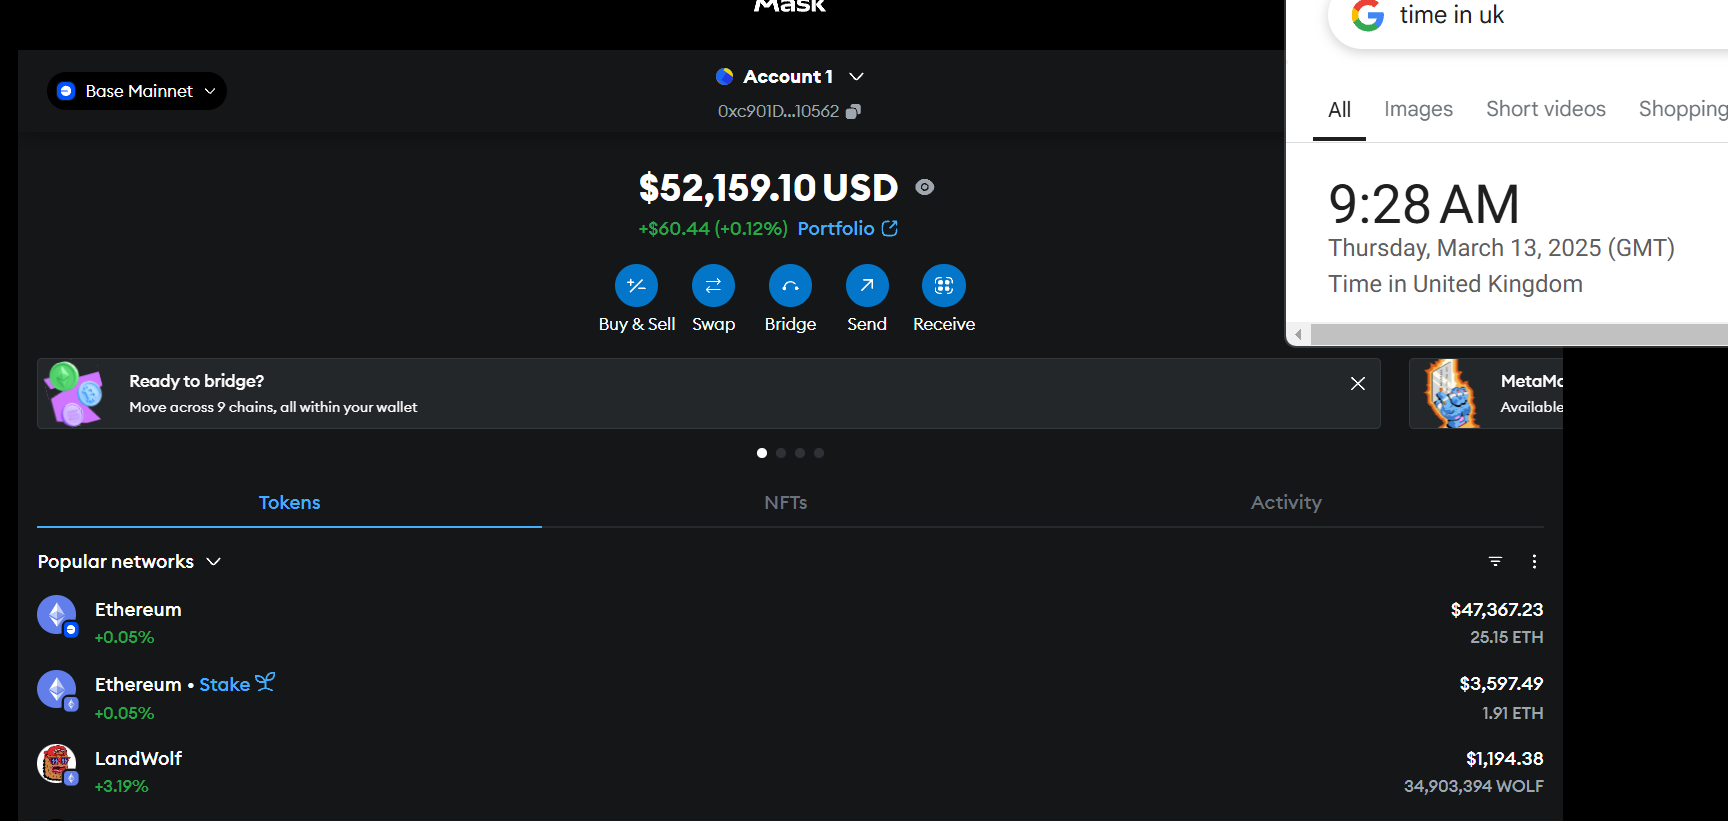The width and height of the screenshot is (1728, 821).
Task: Hide the balance using eye icon
Action: (925, 188)
